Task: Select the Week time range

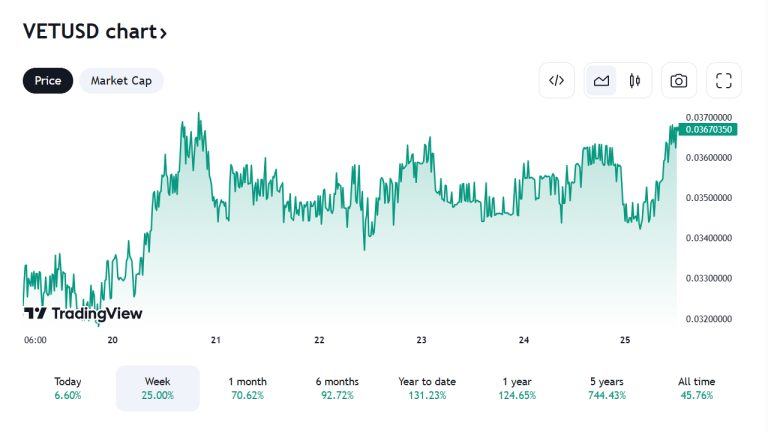Action: click(x=158, y=388)
